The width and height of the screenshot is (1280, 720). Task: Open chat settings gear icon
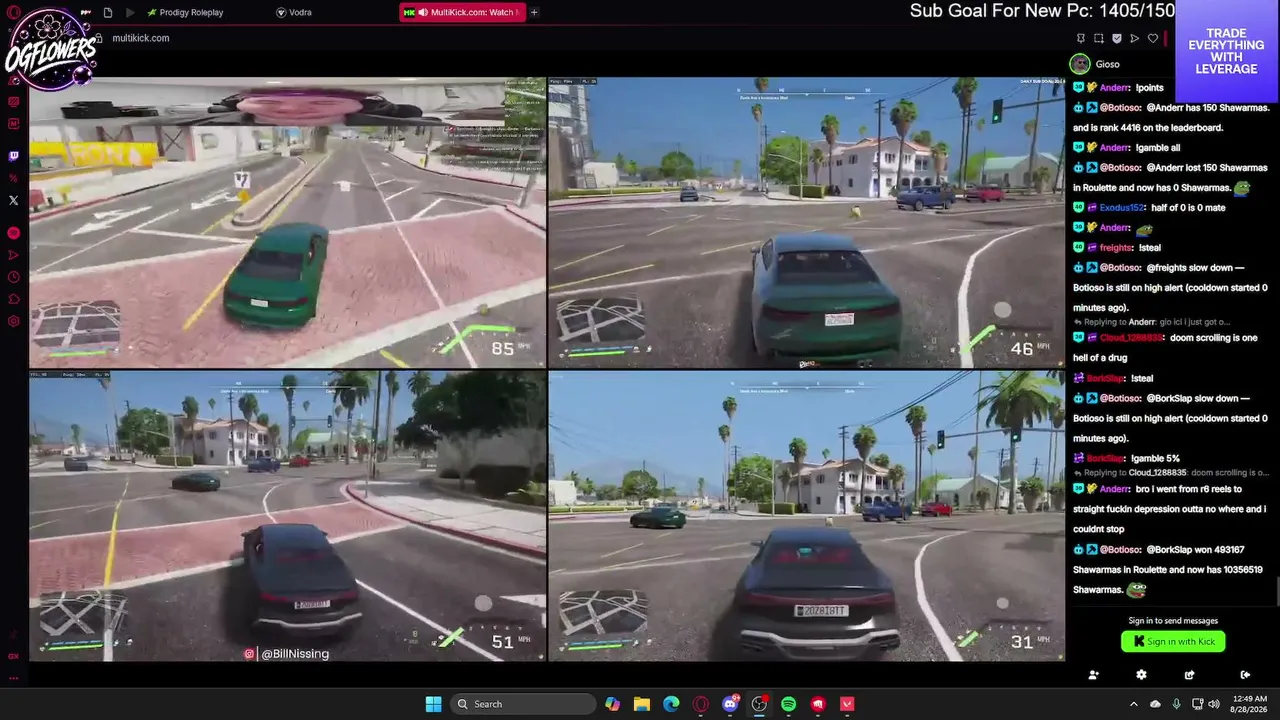coord(1141,675)
